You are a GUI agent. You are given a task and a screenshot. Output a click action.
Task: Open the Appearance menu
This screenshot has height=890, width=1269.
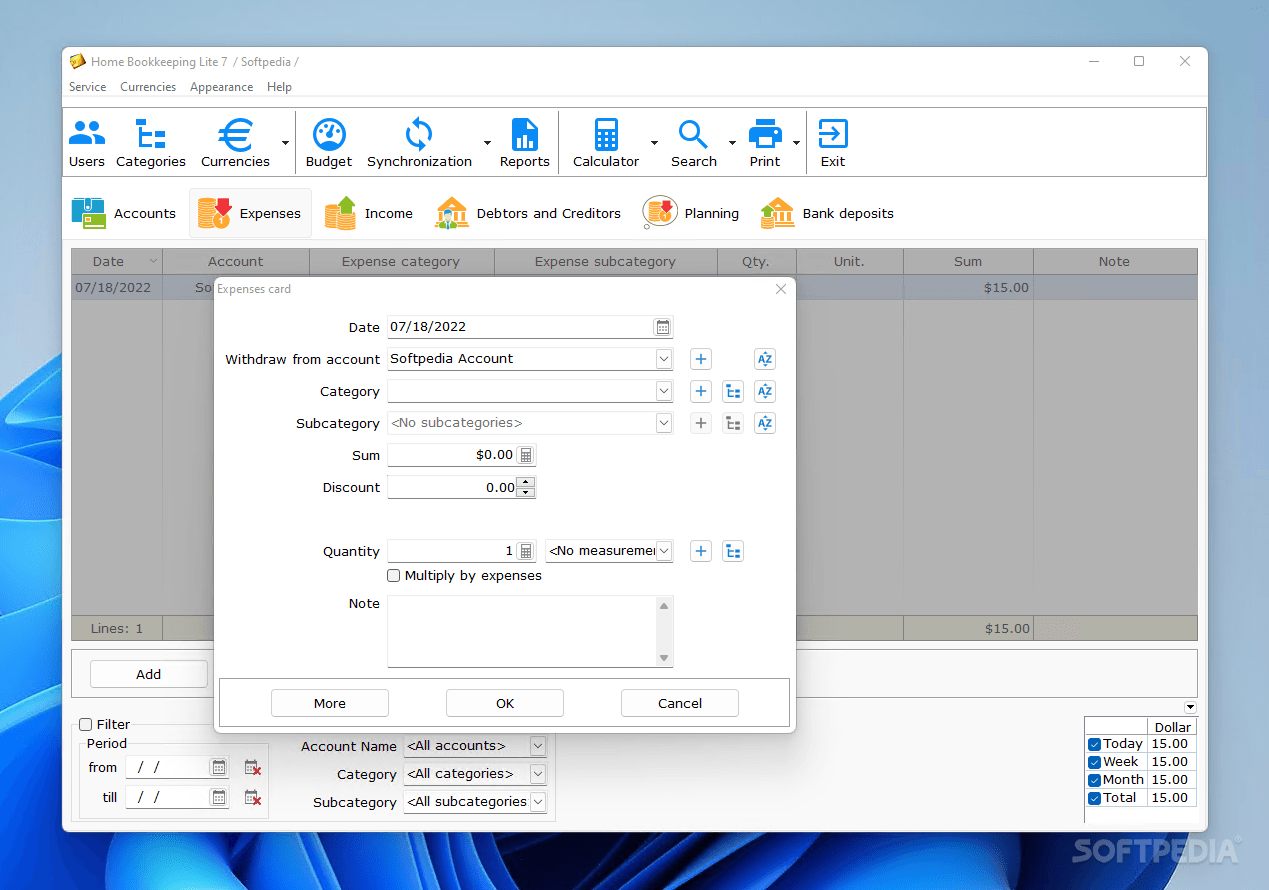[221, 87]
